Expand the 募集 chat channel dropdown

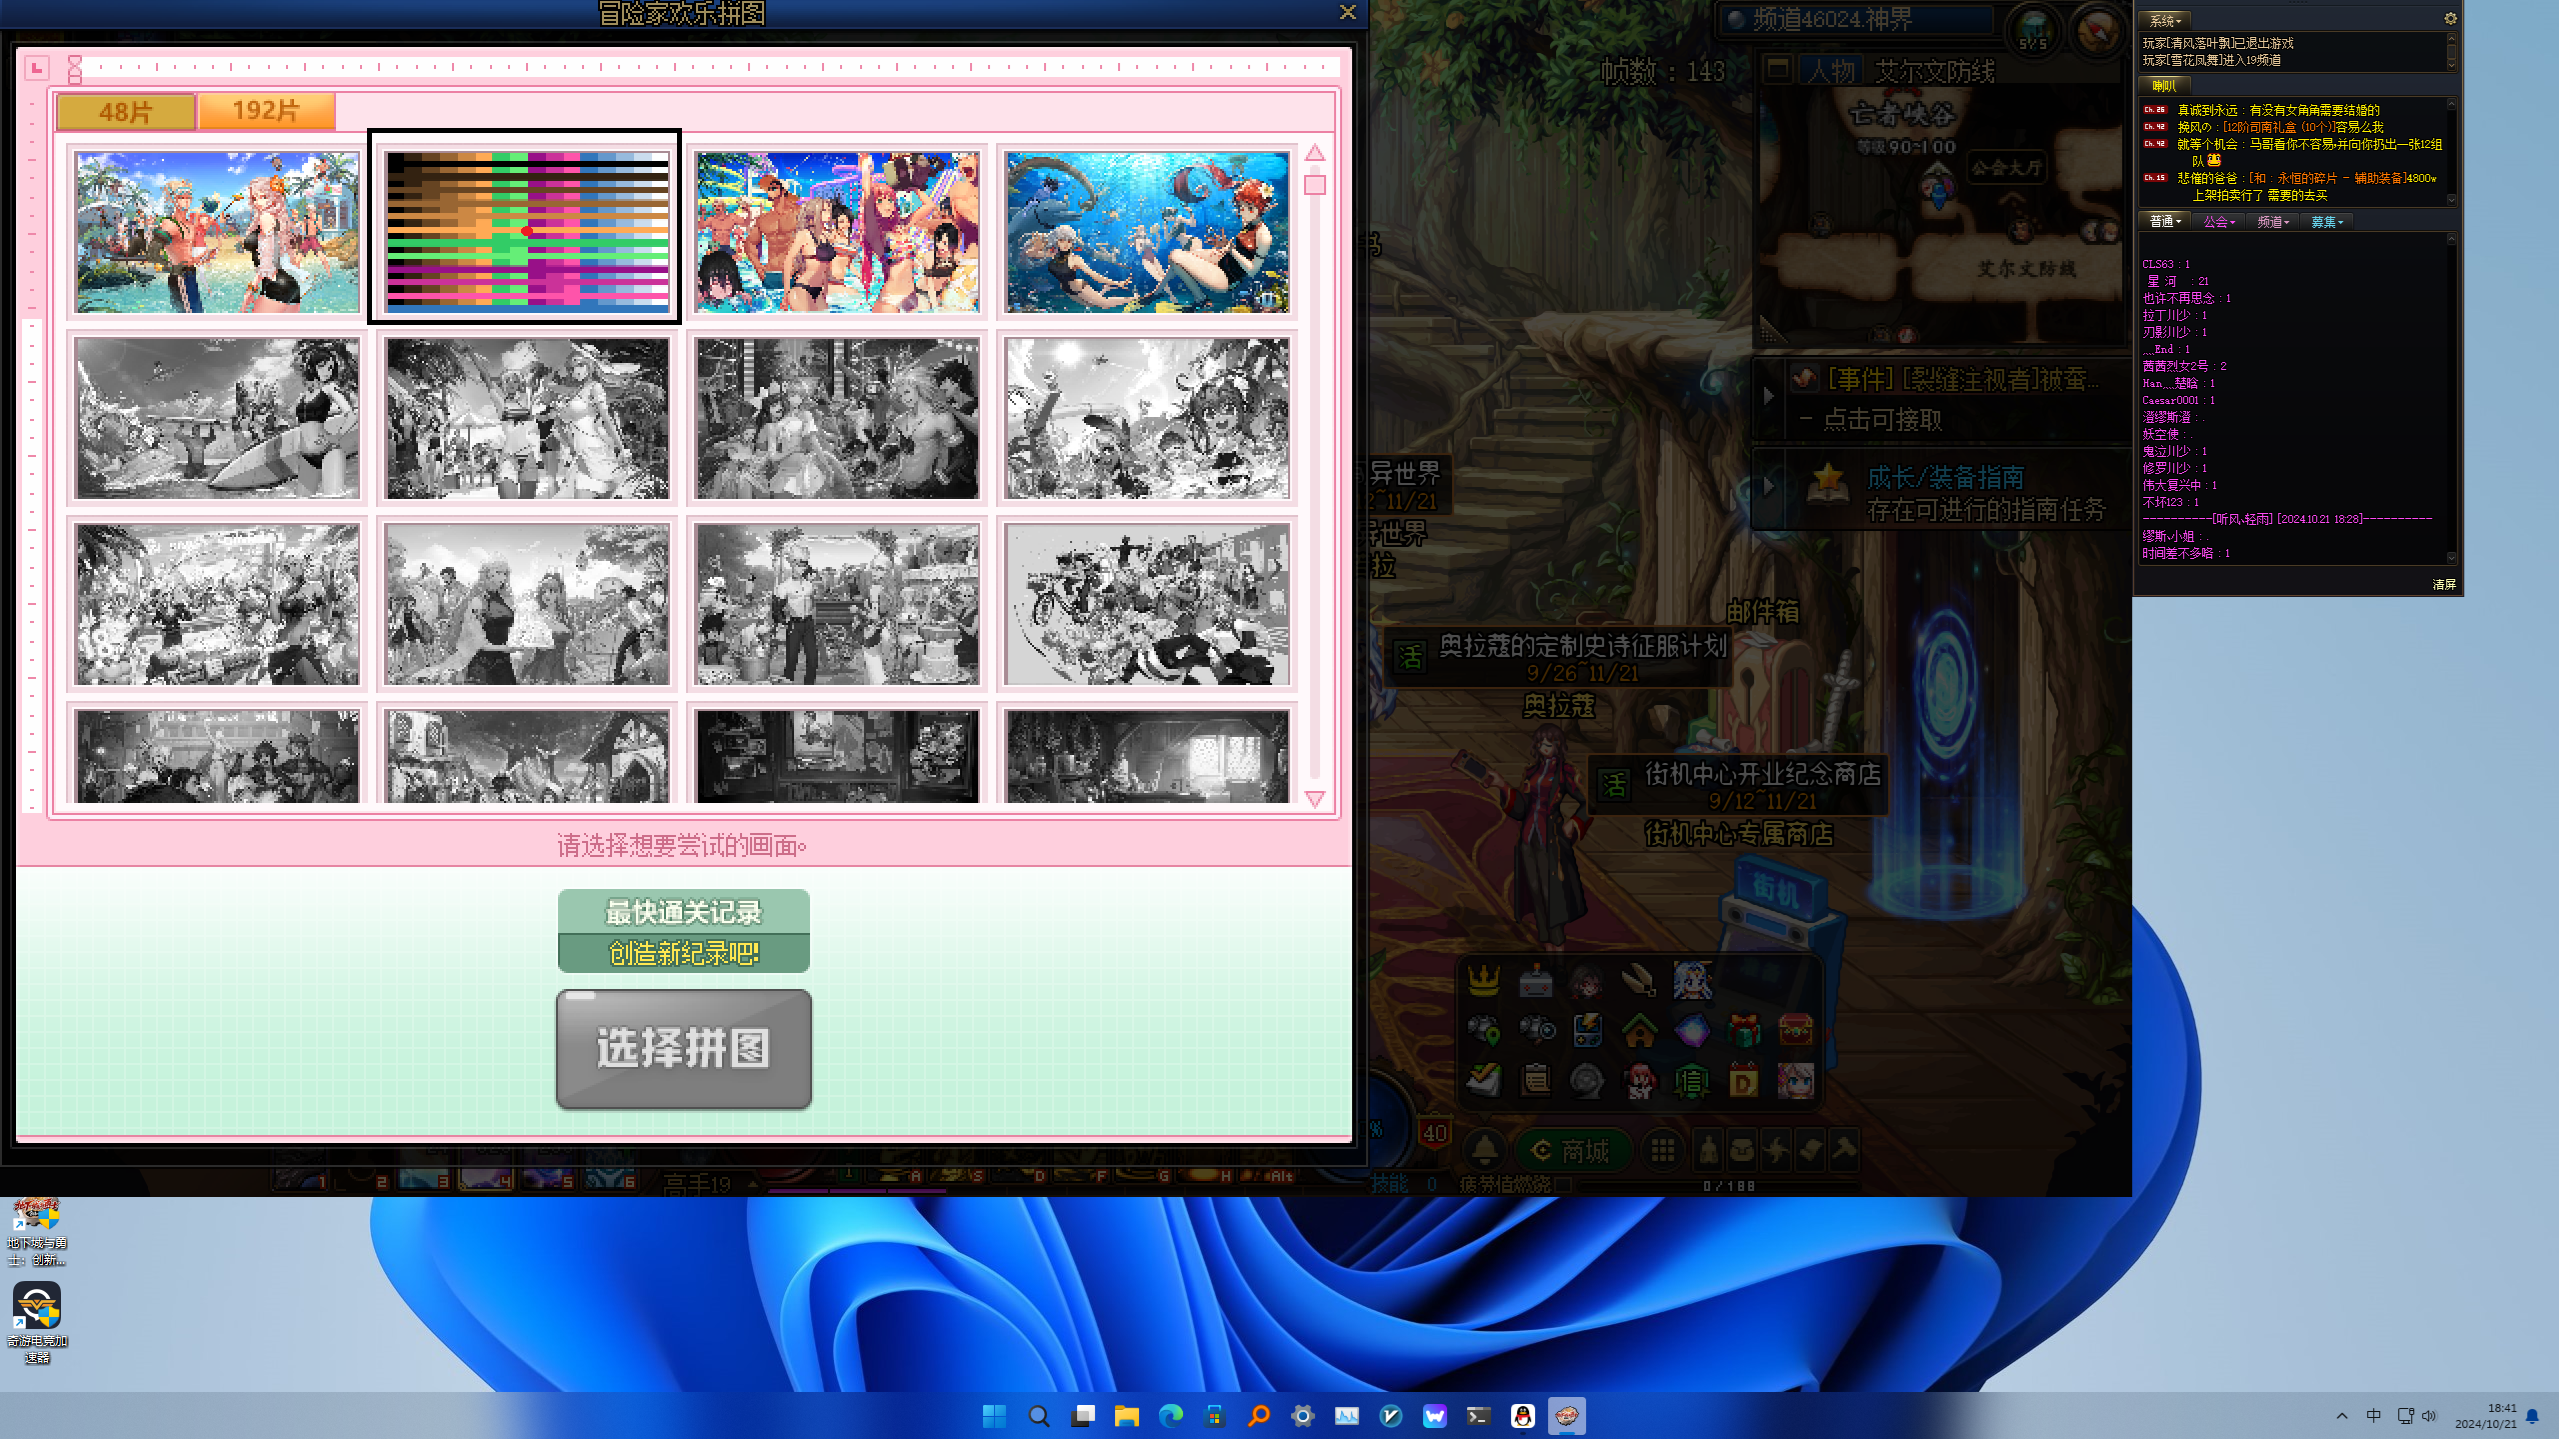(2326, 222)
